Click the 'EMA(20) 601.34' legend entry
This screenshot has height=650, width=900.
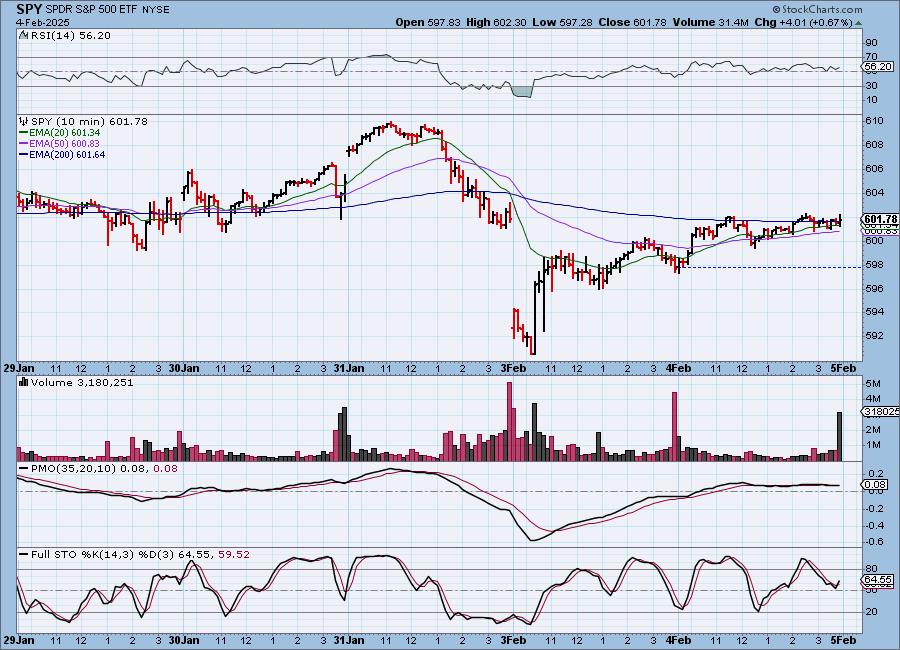64,133
